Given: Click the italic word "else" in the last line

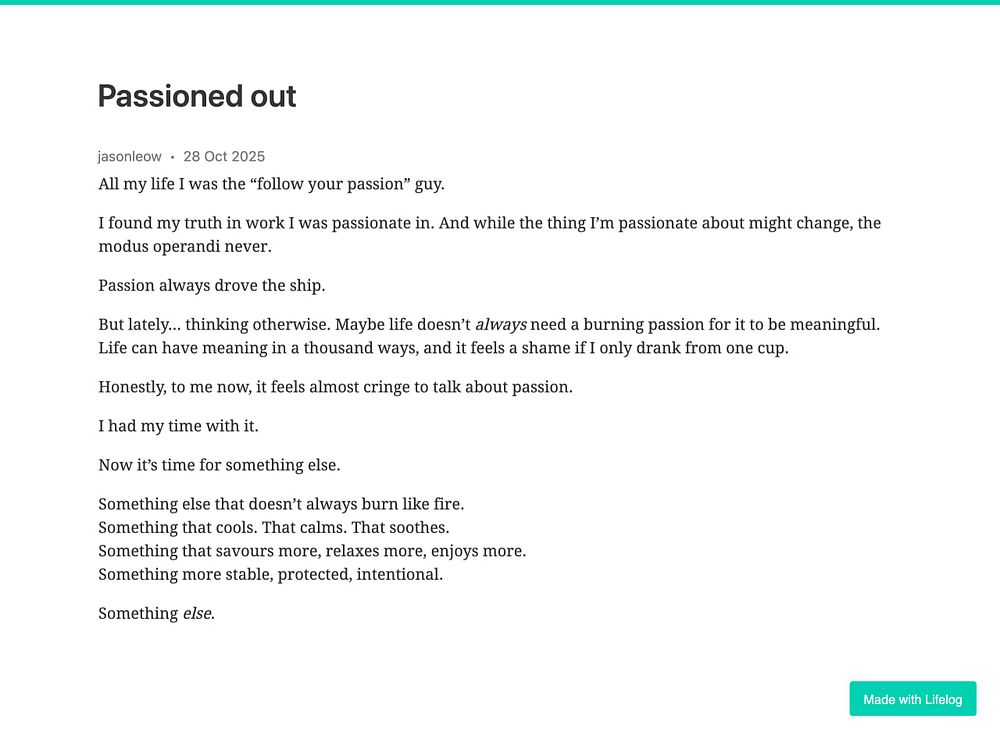Looking at the screenshot, I should point(196,613).
